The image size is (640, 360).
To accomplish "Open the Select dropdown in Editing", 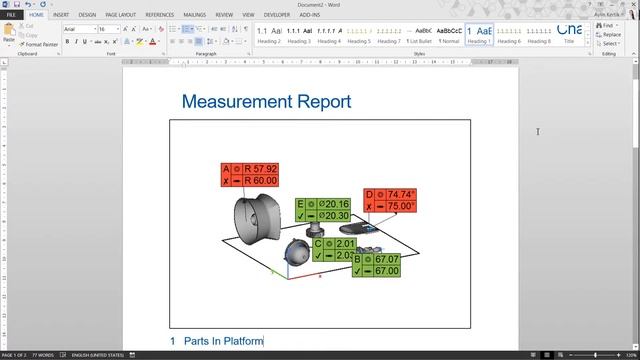I will (x=608, y=44).
